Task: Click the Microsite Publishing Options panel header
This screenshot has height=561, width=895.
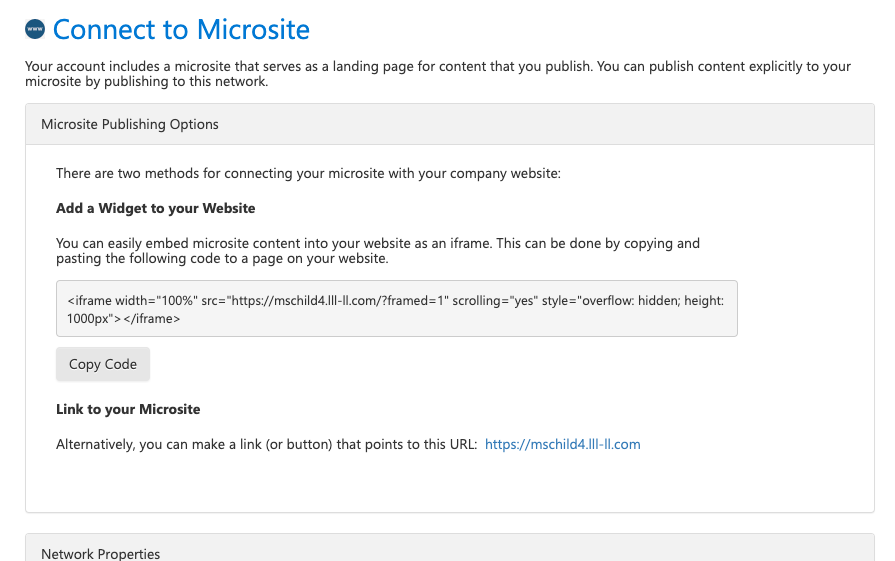Action: point(450,124)
